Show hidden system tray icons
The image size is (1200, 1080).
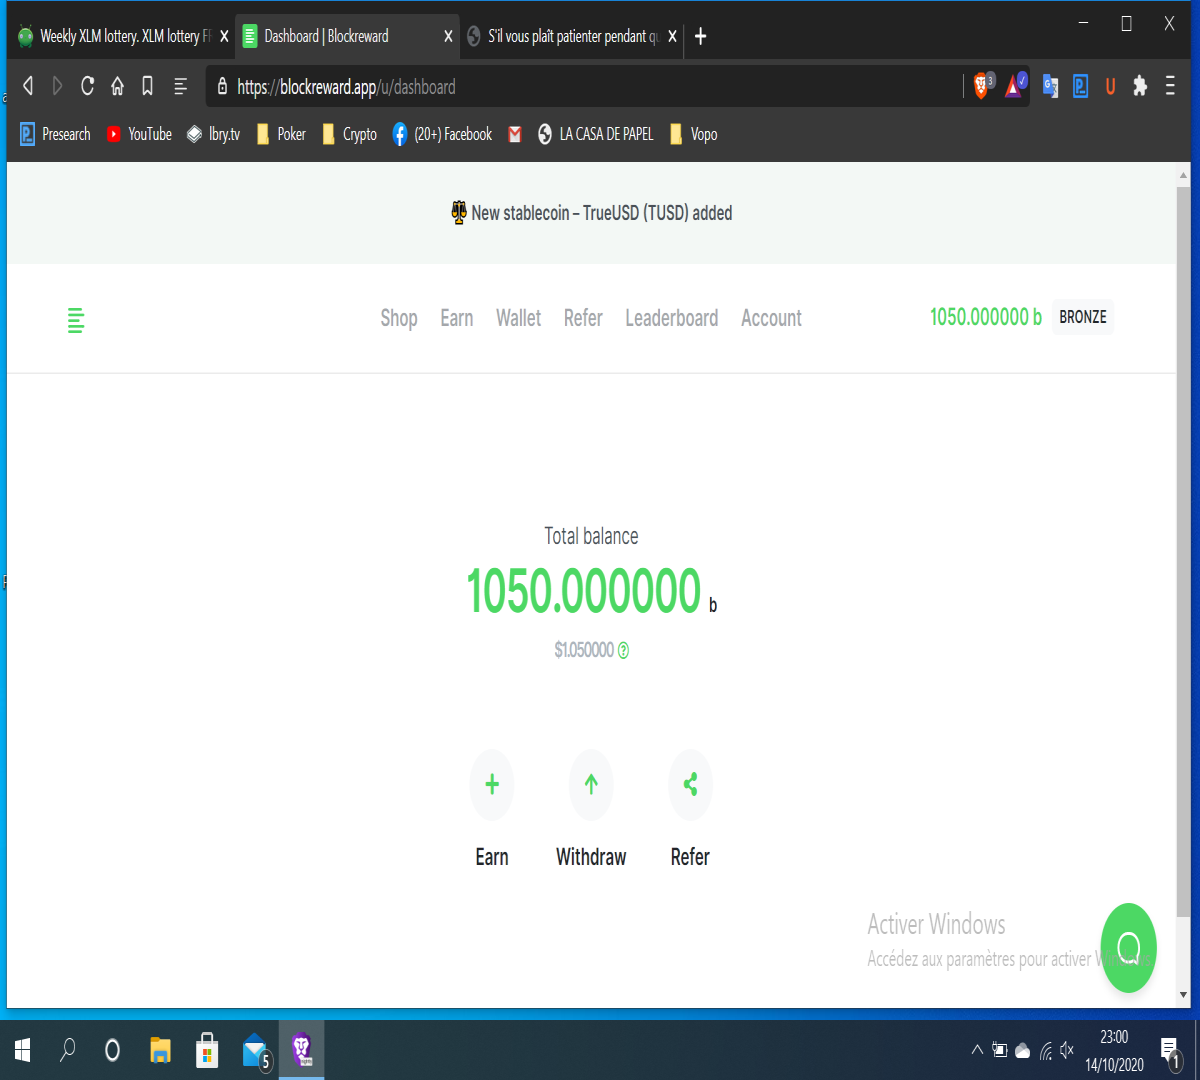977,1050
